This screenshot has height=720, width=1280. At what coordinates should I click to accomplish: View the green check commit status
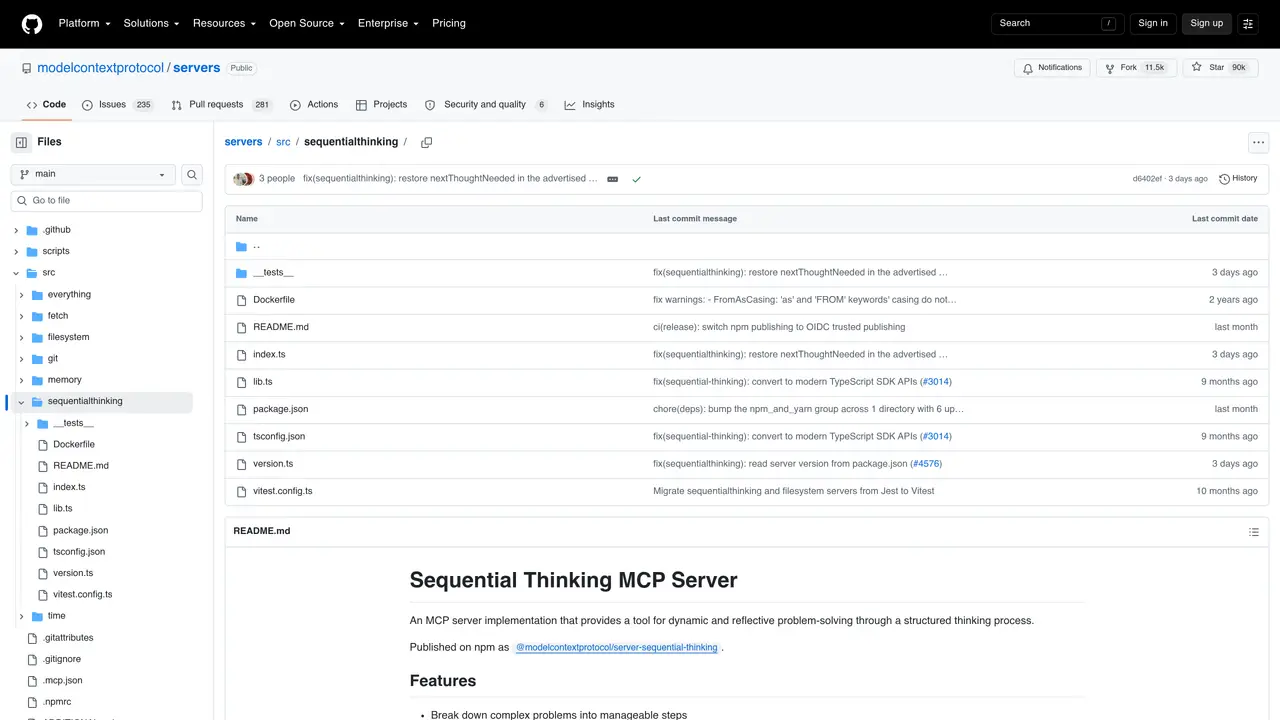636,179
